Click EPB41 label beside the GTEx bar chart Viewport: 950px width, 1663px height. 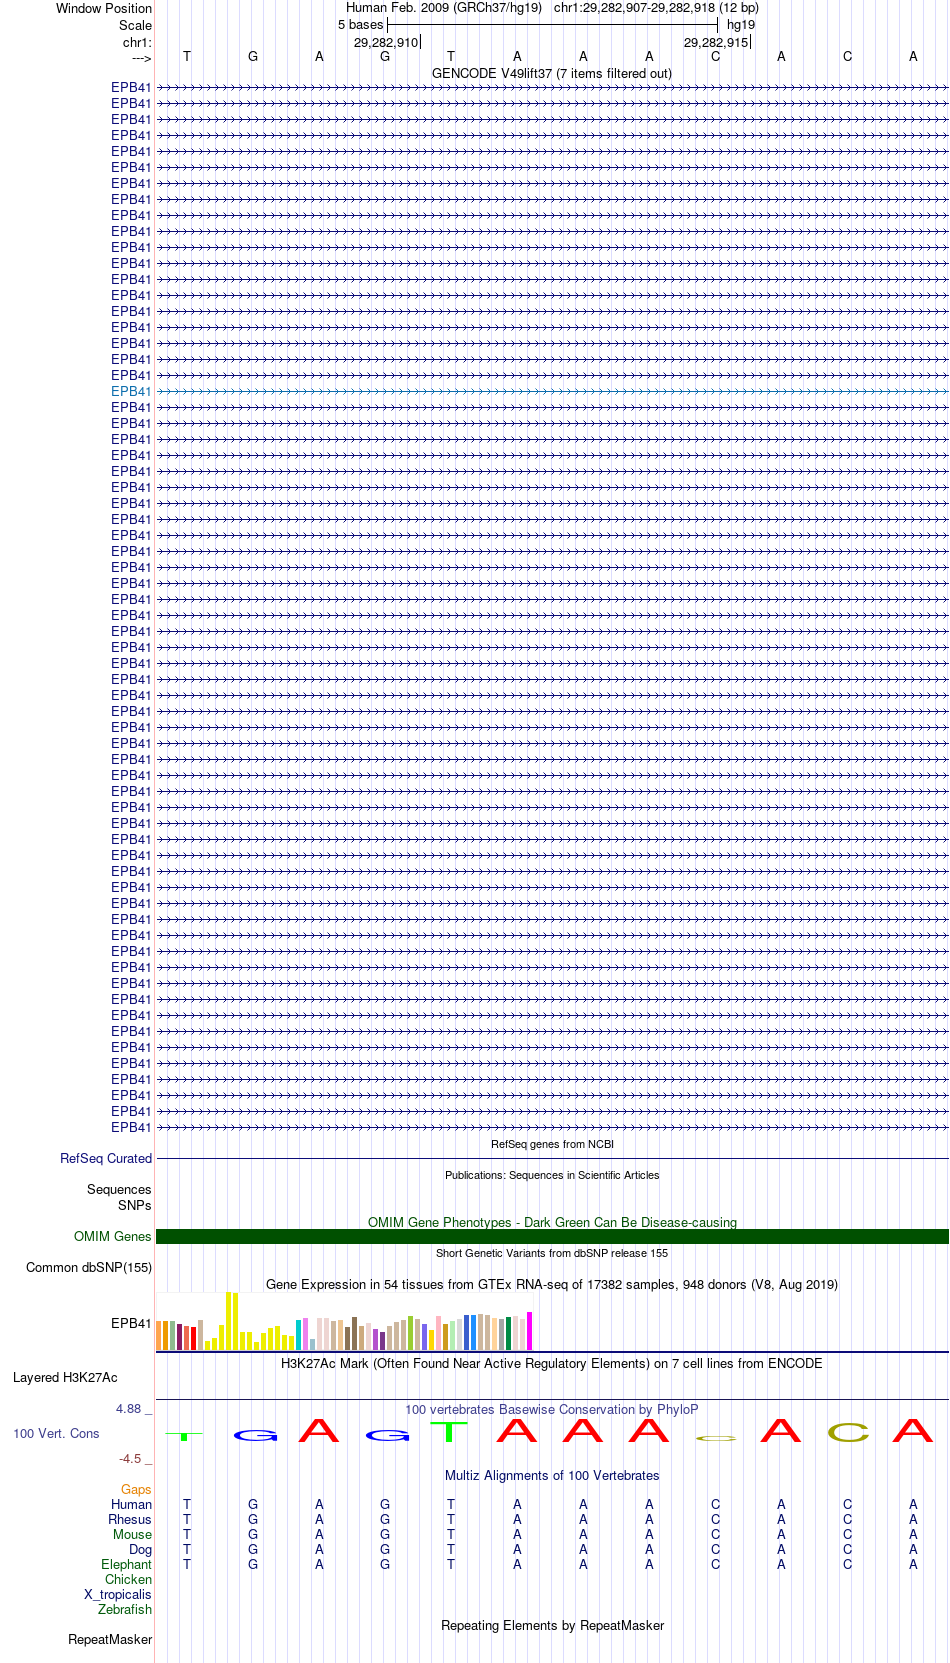[x=131, y=1323]
